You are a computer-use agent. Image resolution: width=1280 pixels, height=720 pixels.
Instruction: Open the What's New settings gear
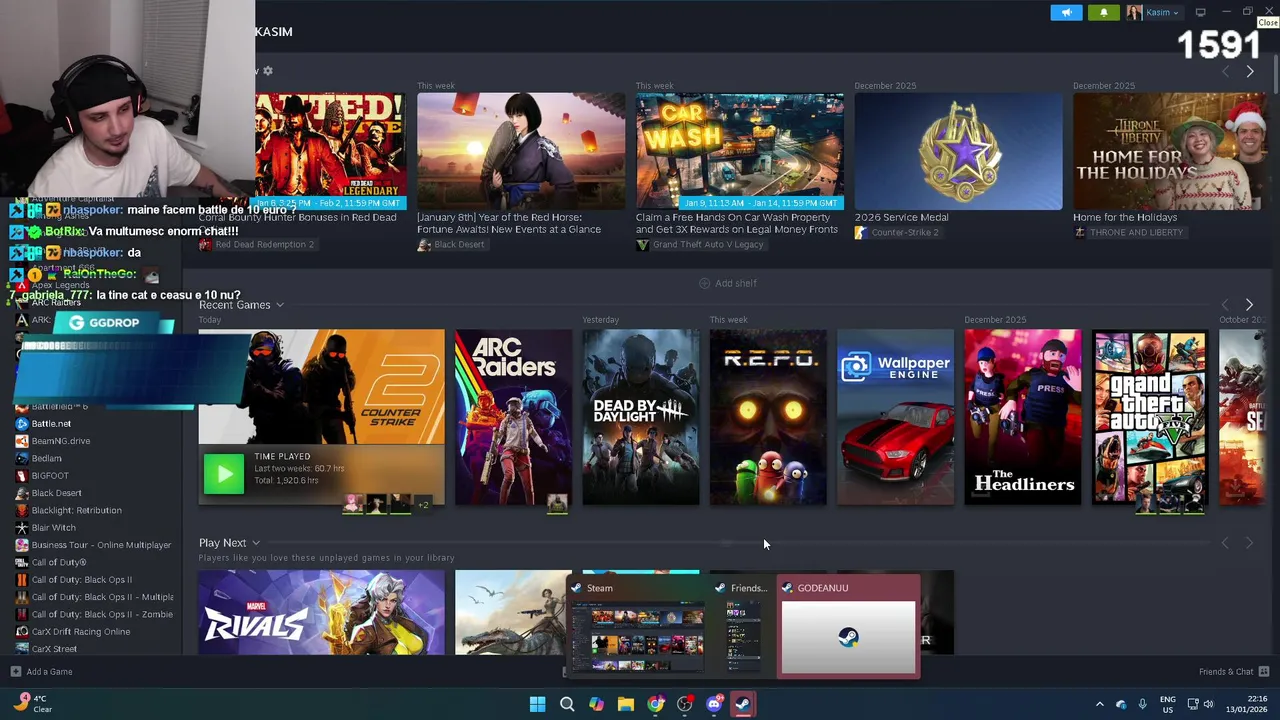tap(267, 71)
